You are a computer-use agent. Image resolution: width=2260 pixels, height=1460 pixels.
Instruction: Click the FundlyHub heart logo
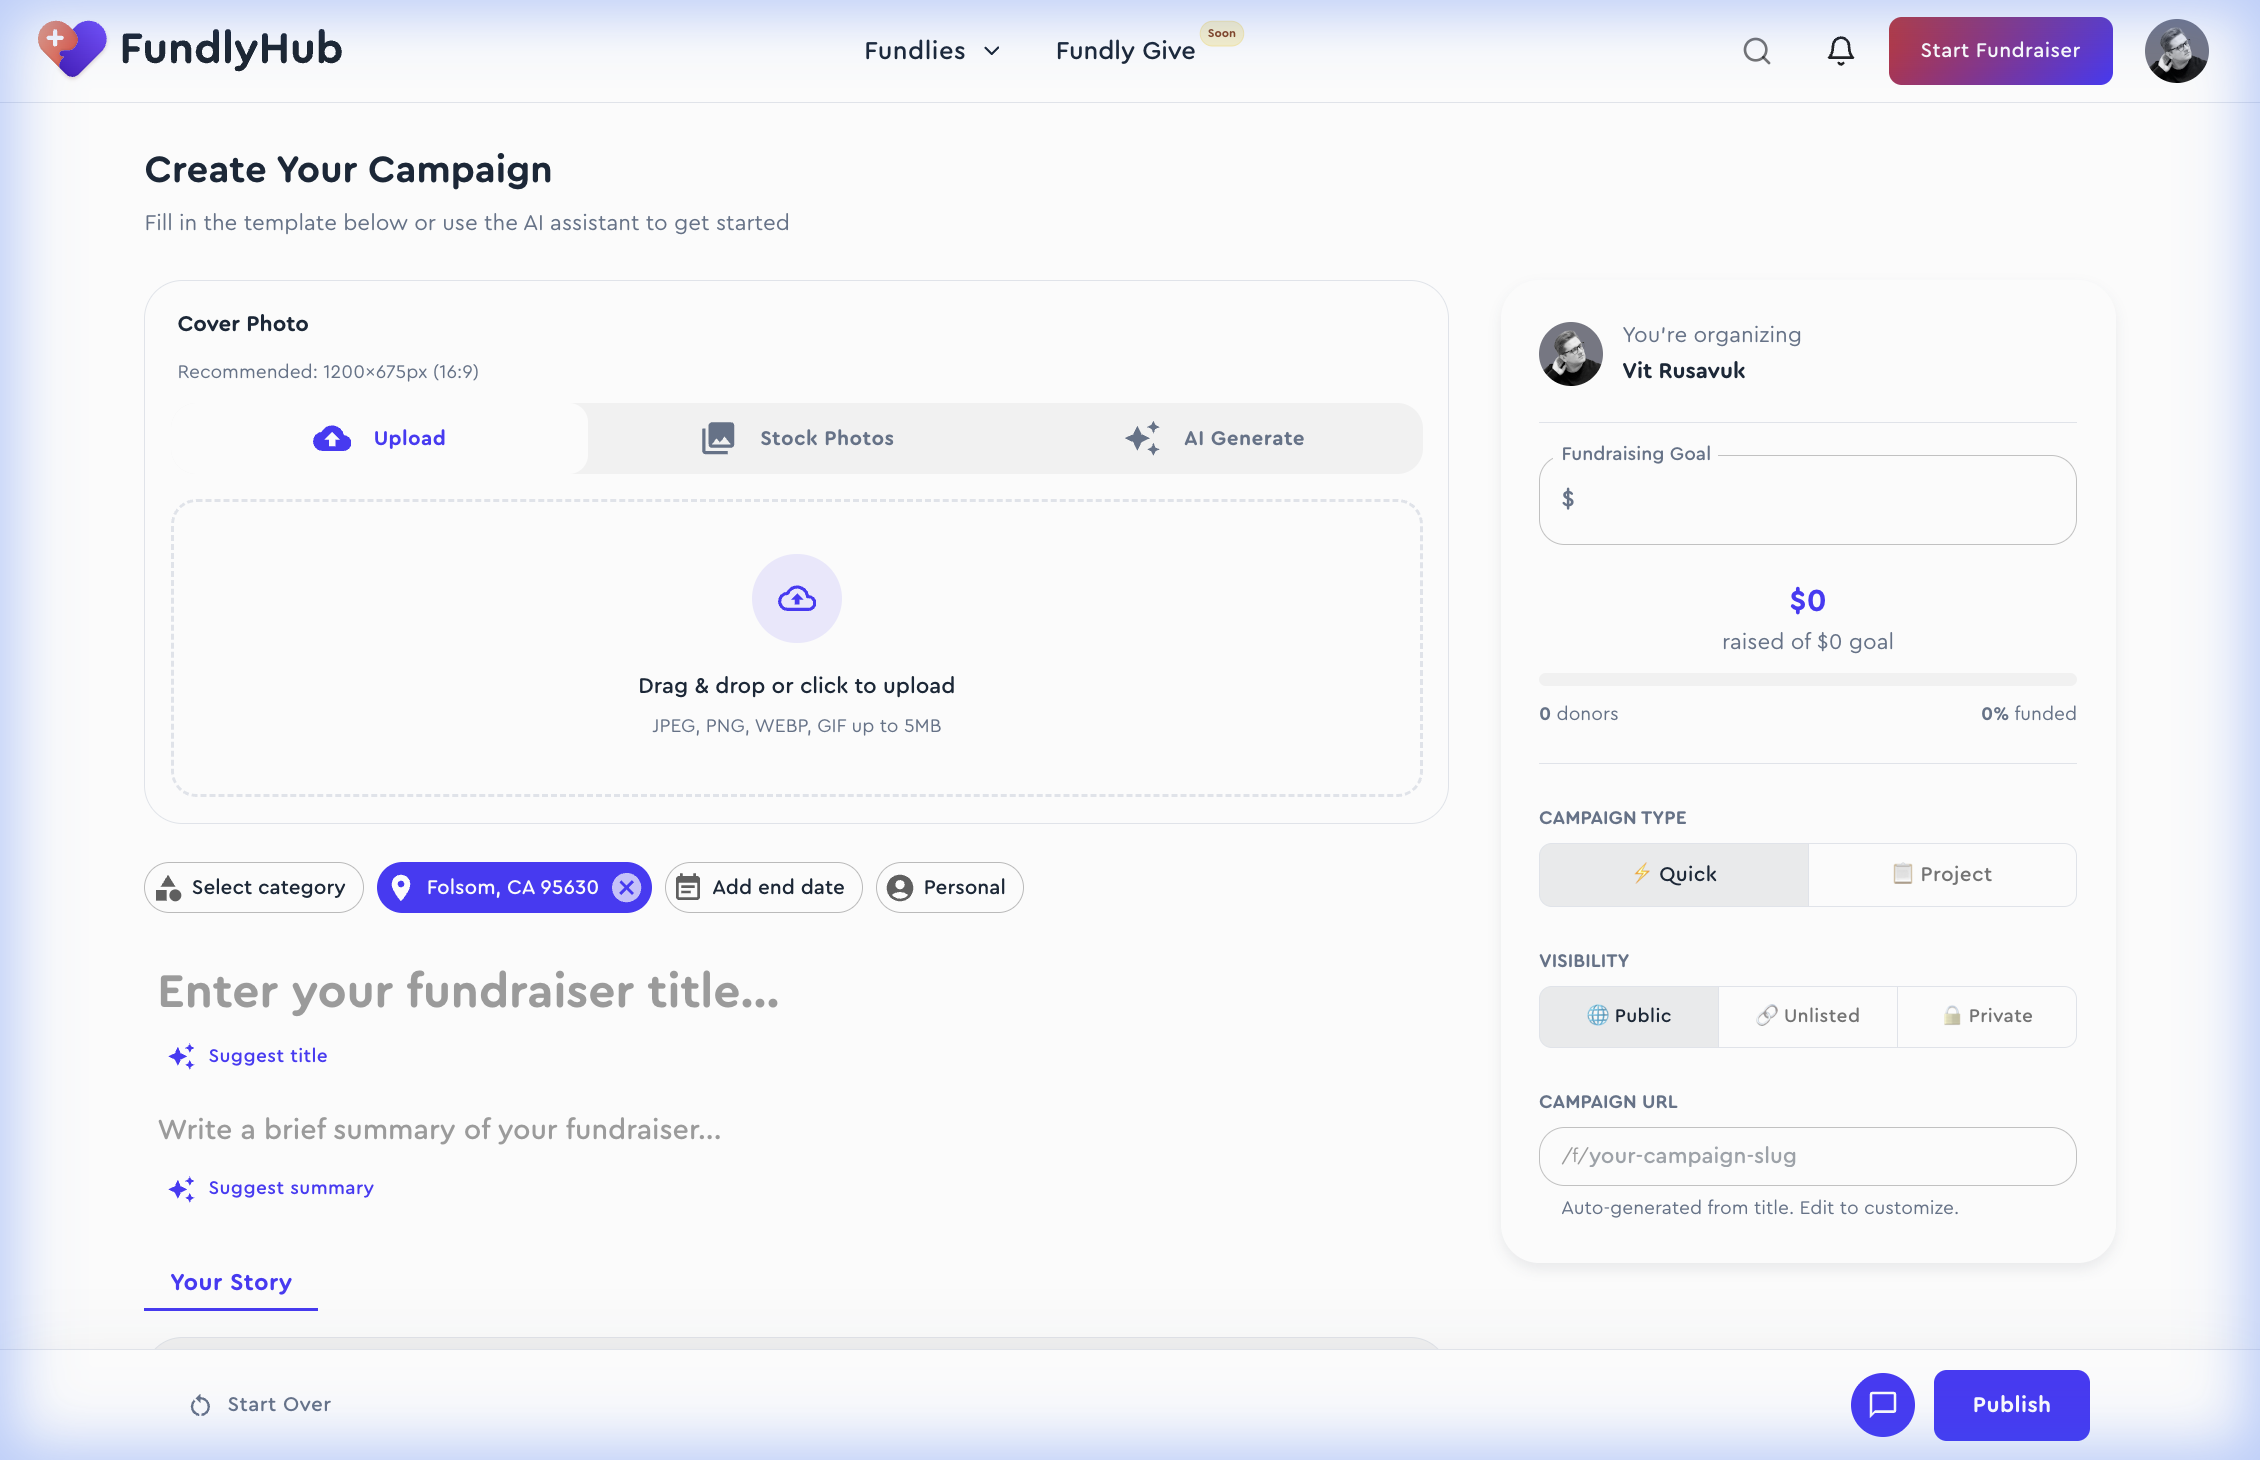pyautogui.click(x=71, y=47)
